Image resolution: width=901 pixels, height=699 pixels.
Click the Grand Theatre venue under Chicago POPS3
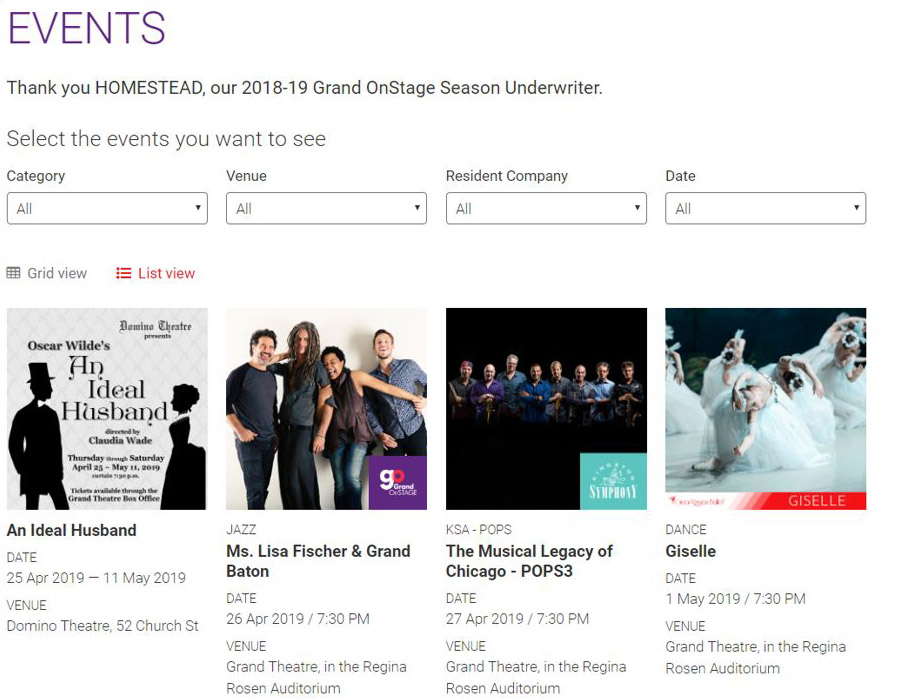(x=536, y=677)
